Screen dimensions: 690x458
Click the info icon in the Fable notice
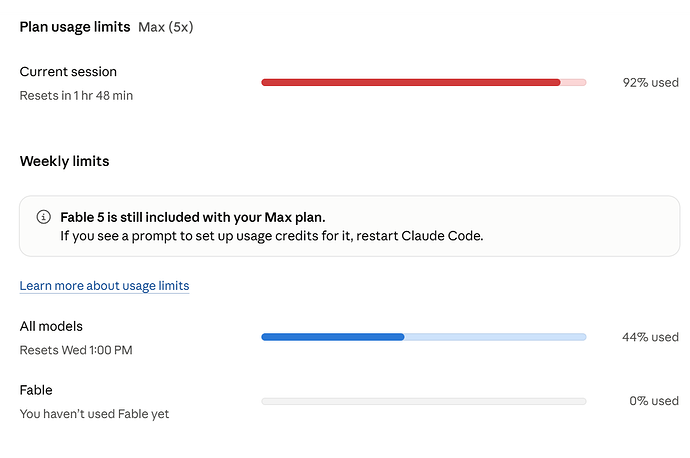pos(43,217)
